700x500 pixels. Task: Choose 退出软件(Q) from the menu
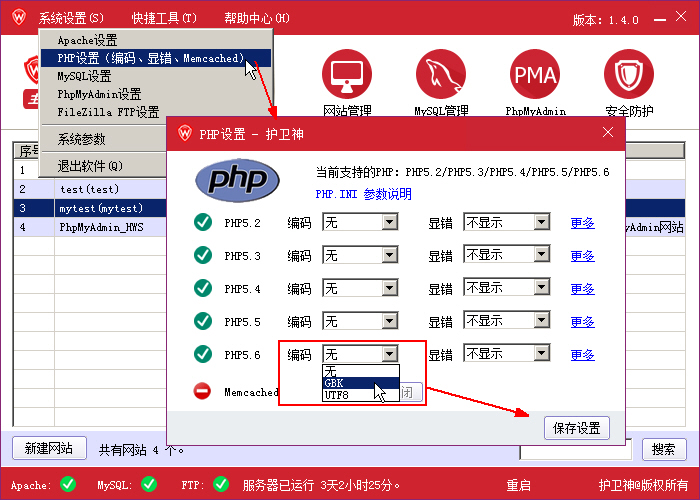coord(104,166)
